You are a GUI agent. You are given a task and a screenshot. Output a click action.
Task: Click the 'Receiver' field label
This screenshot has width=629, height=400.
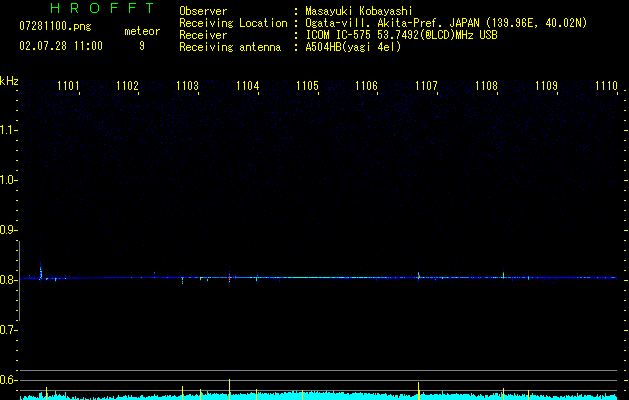point(203,35)
